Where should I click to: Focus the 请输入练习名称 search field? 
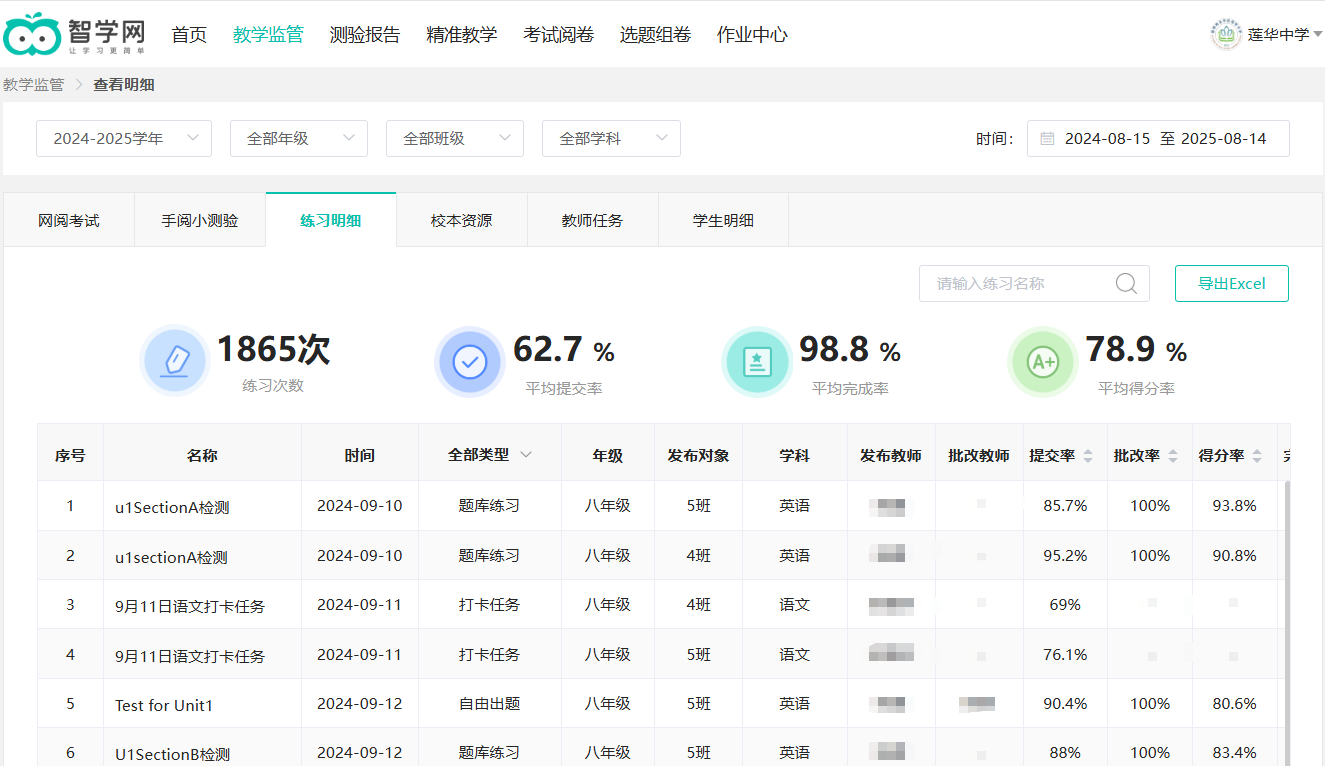(1015, 284)
